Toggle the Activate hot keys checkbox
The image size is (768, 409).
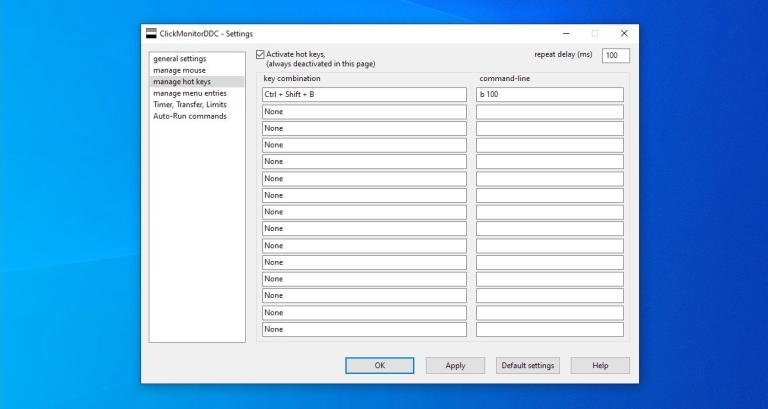260,54
